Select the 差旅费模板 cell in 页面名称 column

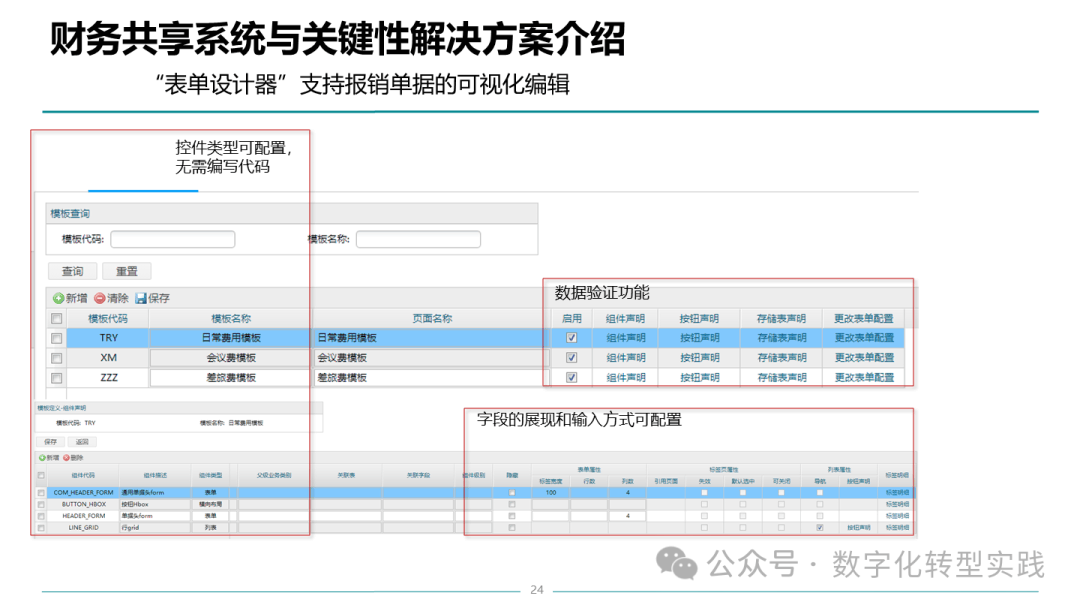tap(432, 378)
